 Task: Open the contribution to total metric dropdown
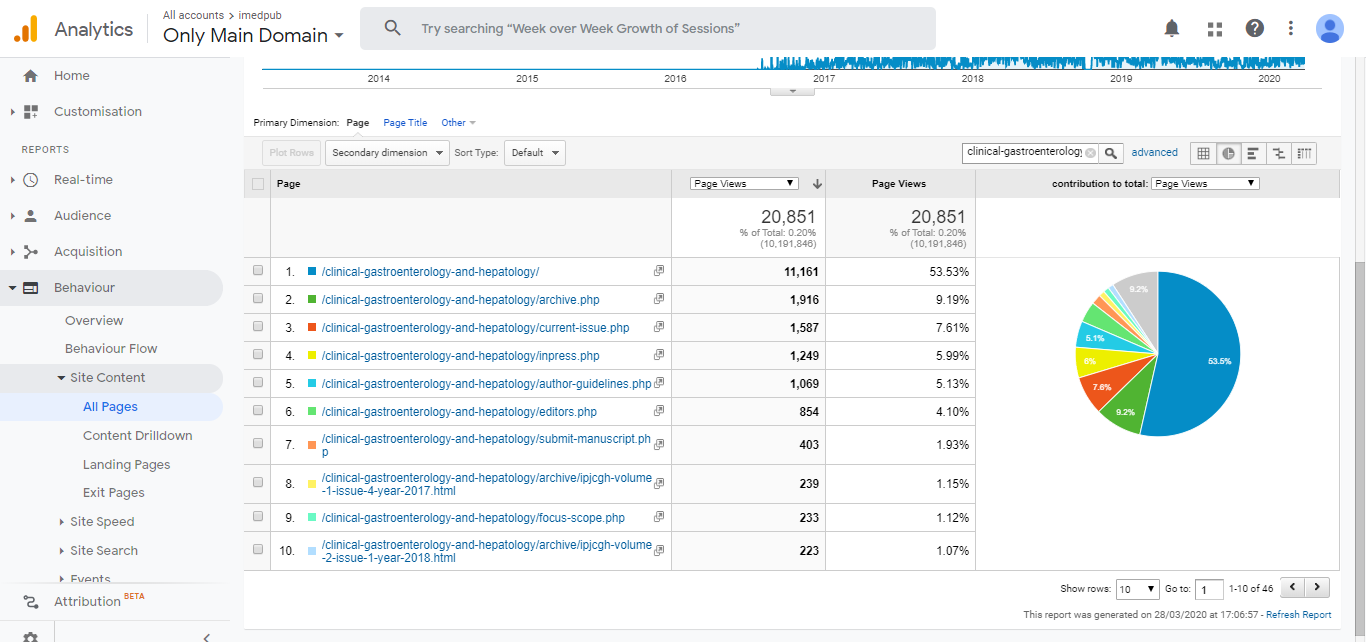point(1204,184)
